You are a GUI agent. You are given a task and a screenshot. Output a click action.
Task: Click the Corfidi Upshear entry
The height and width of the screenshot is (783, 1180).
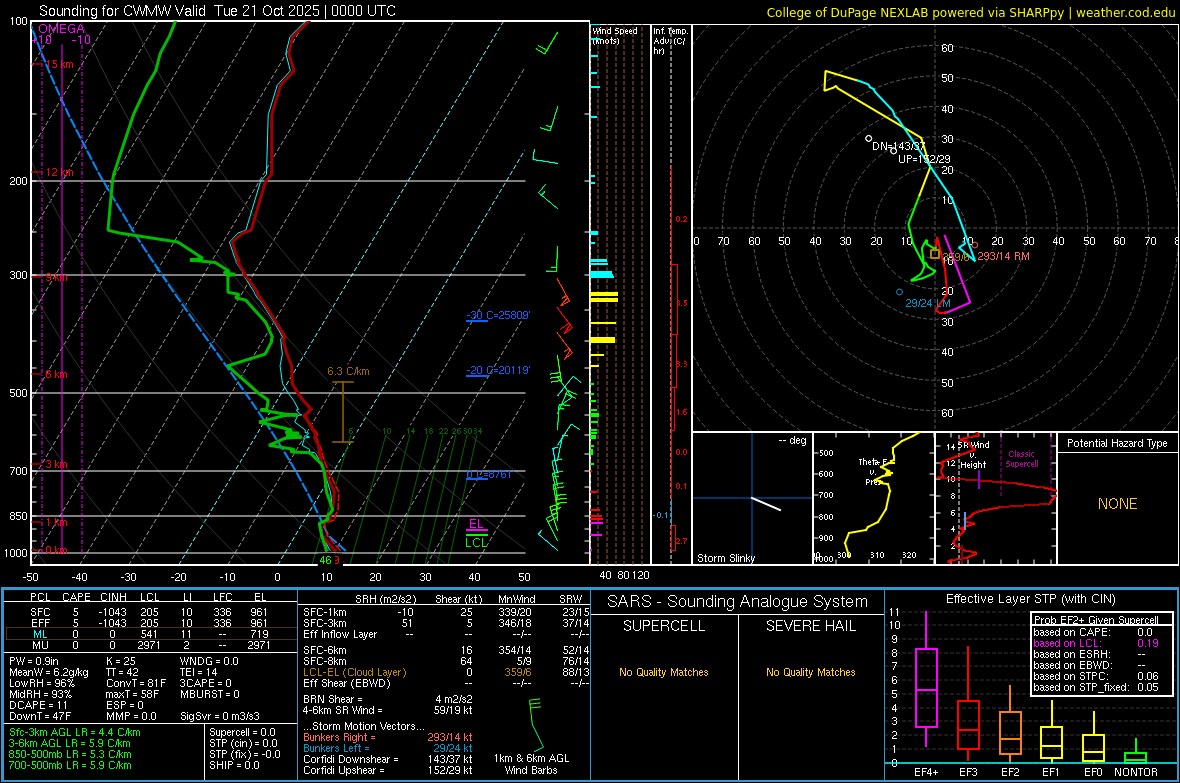[x=388, y=770]
